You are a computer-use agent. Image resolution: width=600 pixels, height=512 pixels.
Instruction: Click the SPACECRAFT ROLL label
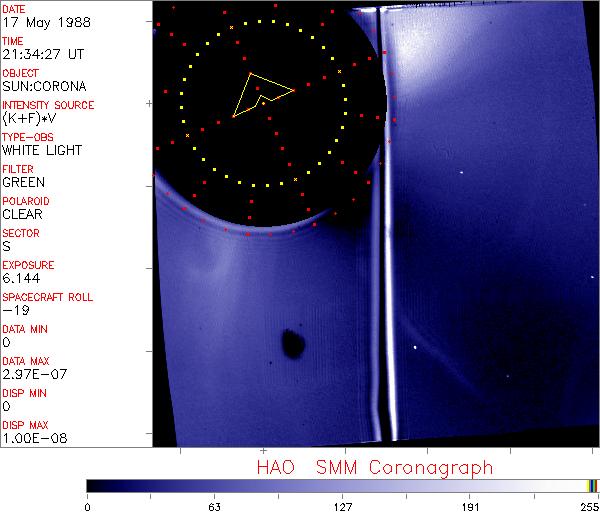click(x=46, y=297)
